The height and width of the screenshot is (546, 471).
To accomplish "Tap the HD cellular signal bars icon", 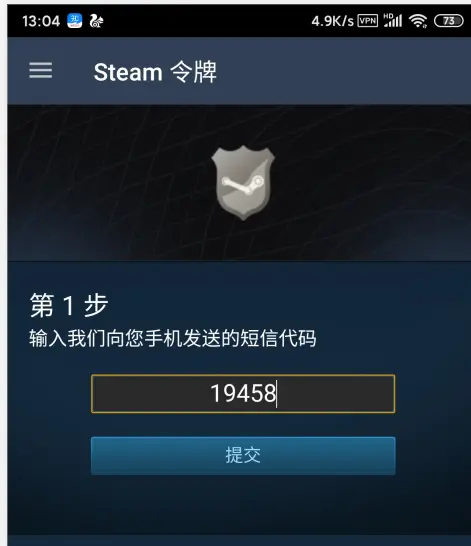I will coord(393,21).
